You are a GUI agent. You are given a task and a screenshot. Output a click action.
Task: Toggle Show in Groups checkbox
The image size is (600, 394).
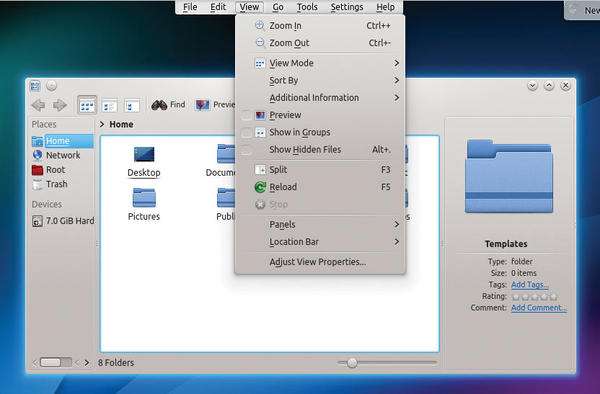(246, 132)
